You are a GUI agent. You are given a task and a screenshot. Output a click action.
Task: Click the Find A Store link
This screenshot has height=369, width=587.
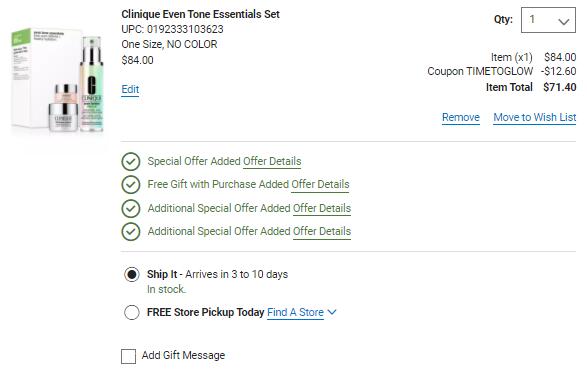pos(295,312)
